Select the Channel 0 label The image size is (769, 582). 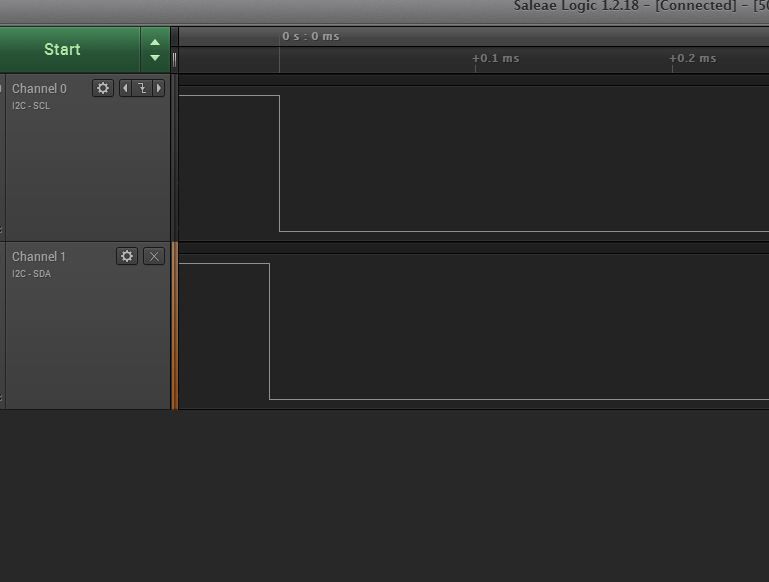(x=39, y=89)
